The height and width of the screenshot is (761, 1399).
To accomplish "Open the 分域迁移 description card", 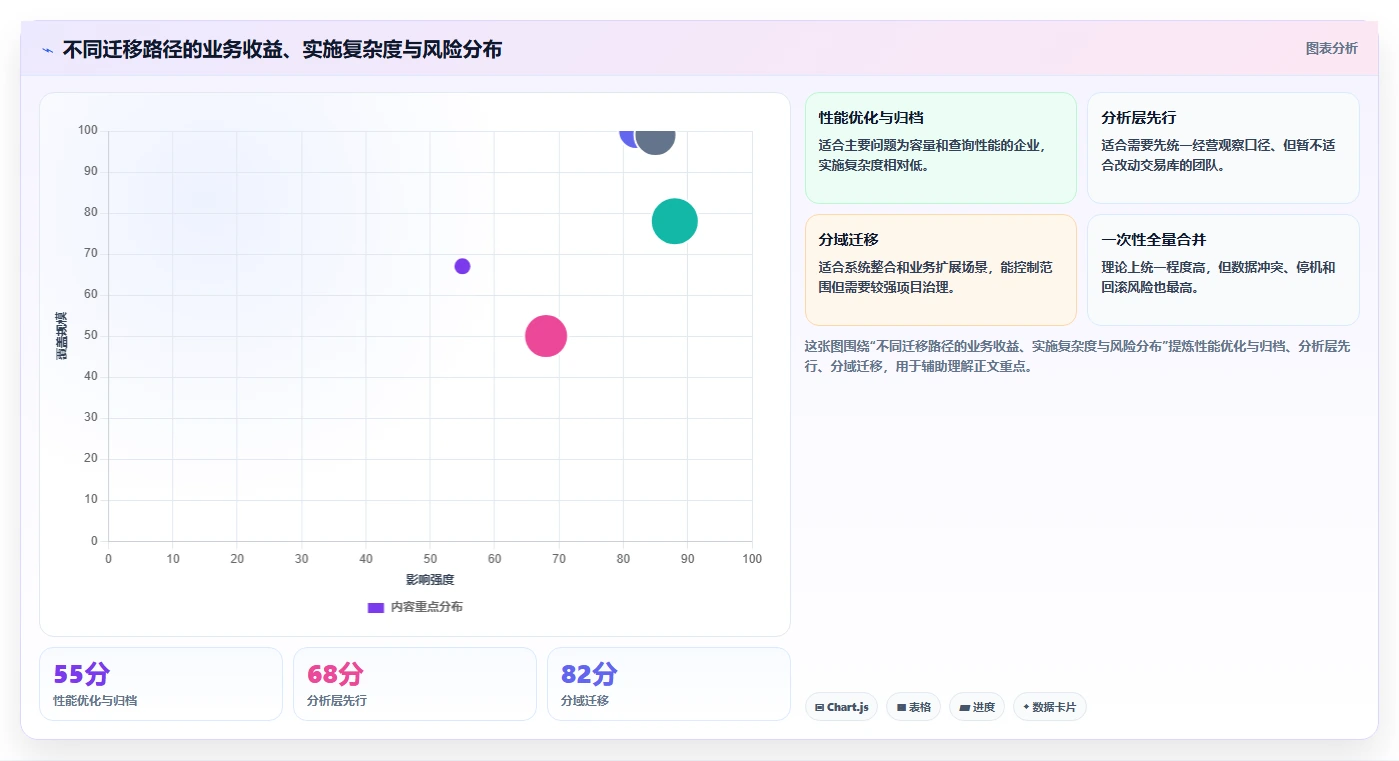I will point(940,270).
